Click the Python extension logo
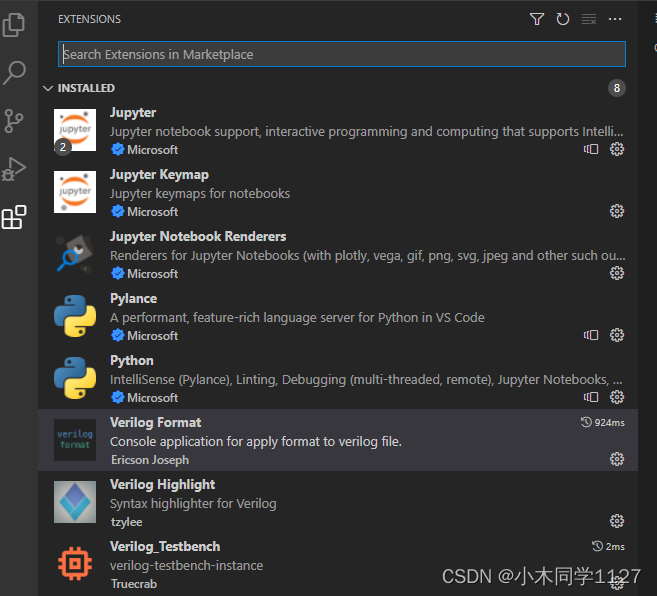This screenshot has height=596, width=657. [75, 378]
